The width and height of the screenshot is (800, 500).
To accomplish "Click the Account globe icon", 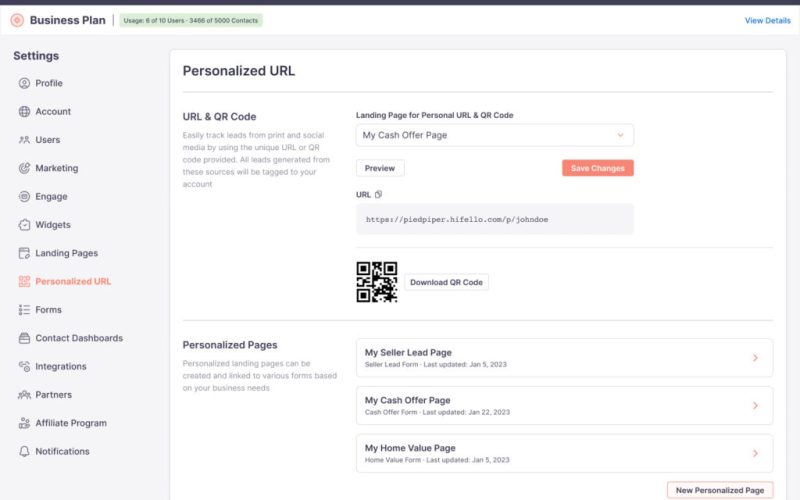I will (24, 112).
